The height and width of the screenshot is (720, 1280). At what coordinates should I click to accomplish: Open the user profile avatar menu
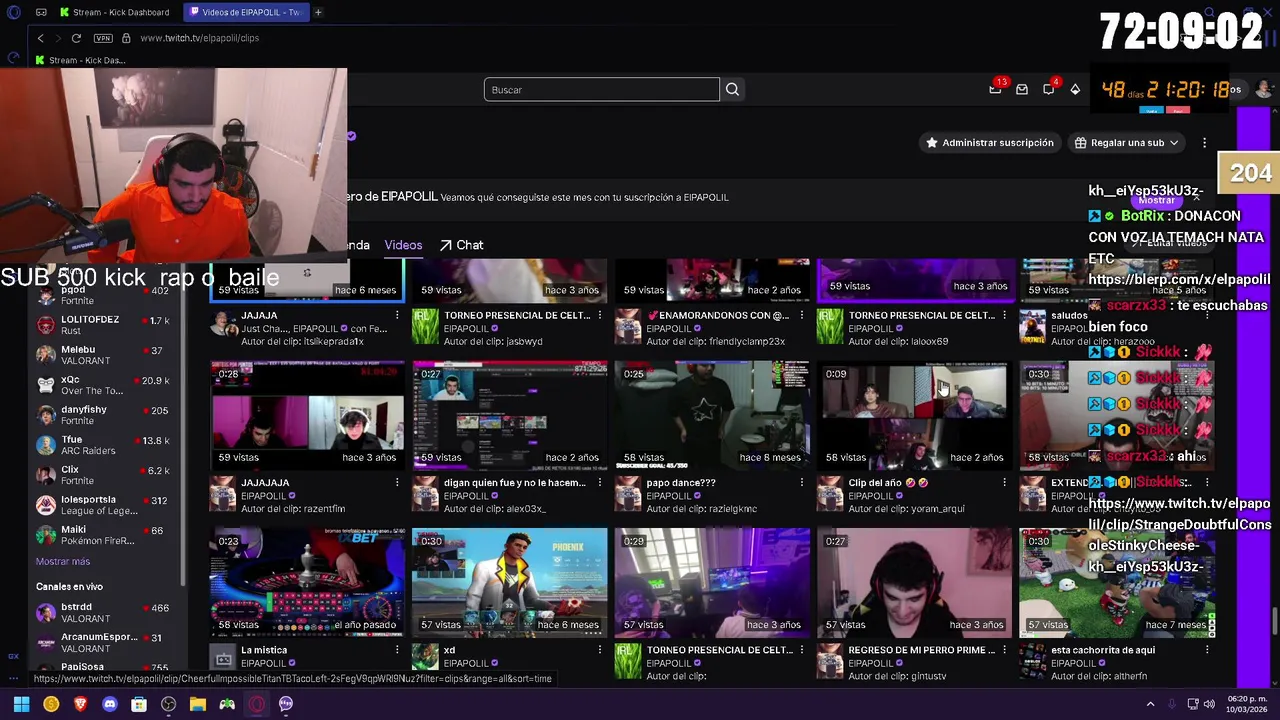coord(1263,90)
